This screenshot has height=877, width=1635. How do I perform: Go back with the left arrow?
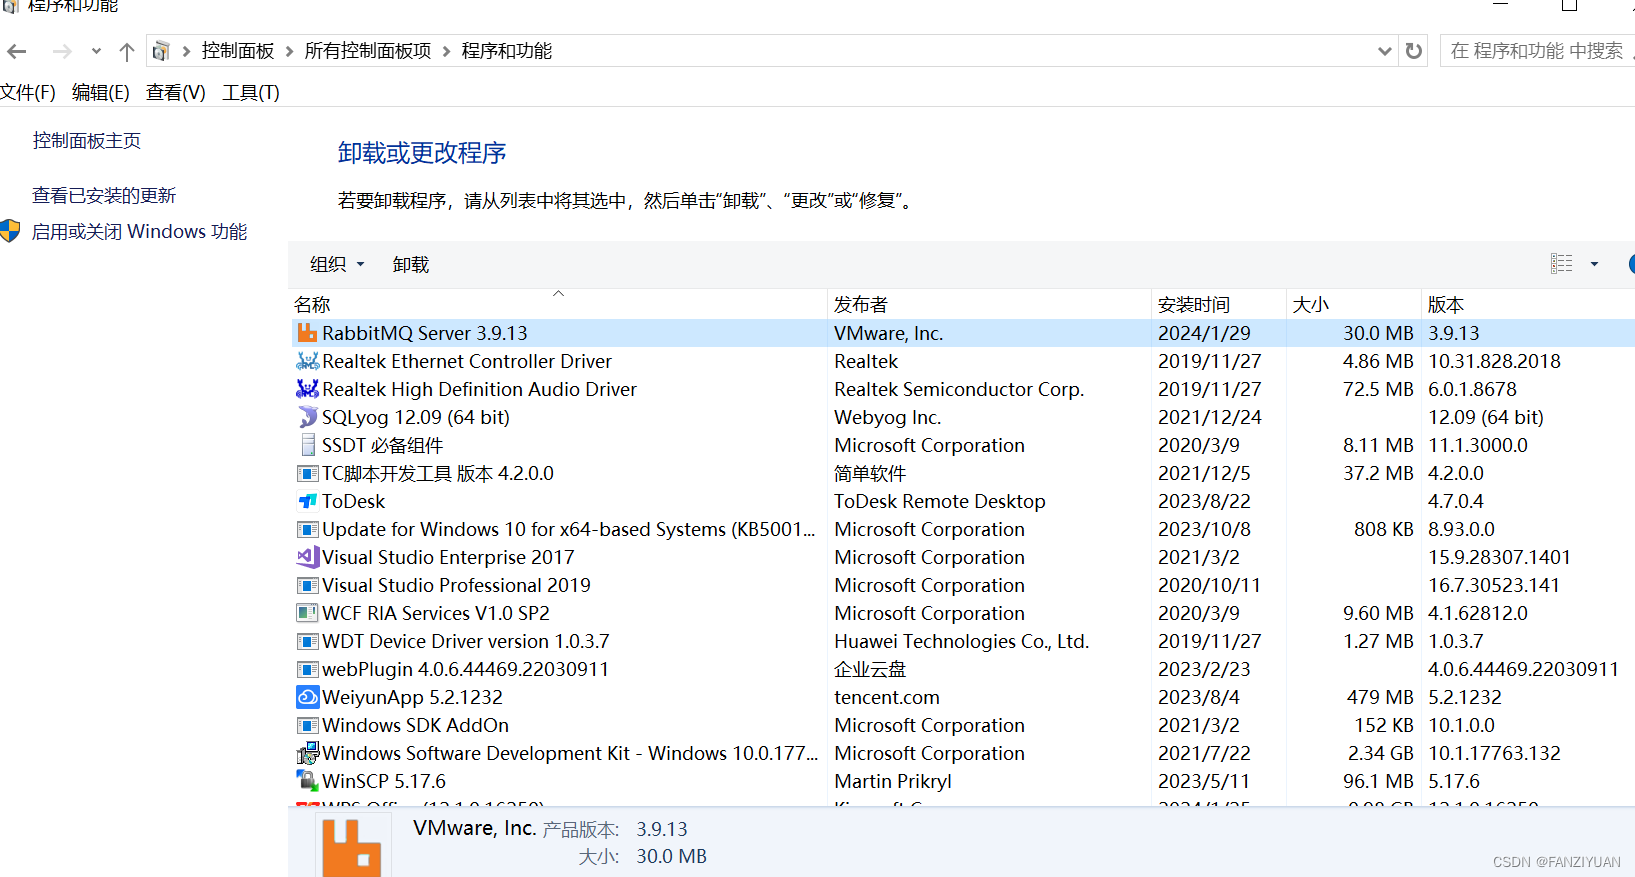pyautogui.click(x=17, y=51)
